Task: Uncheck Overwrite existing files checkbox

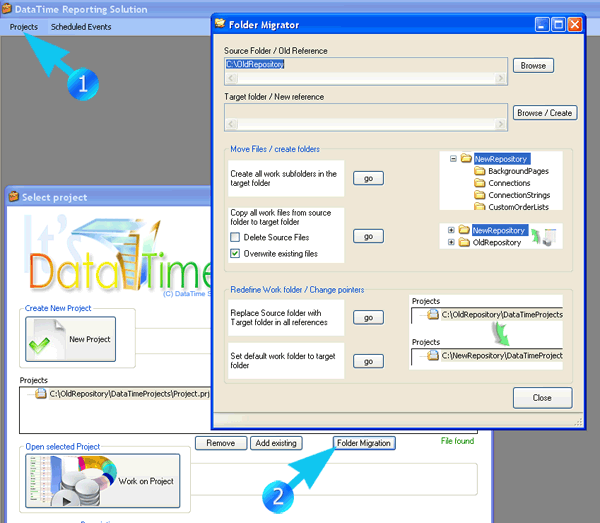Action: (235, 253)
